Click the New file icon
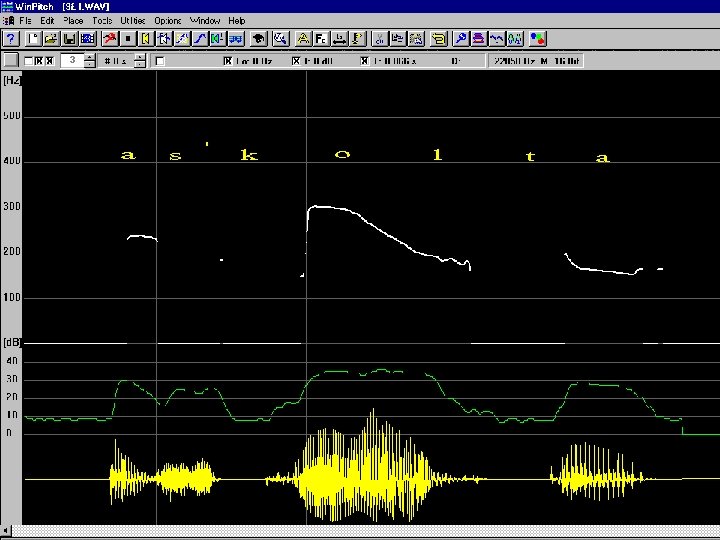720x540 pixels. click(32, 39)
